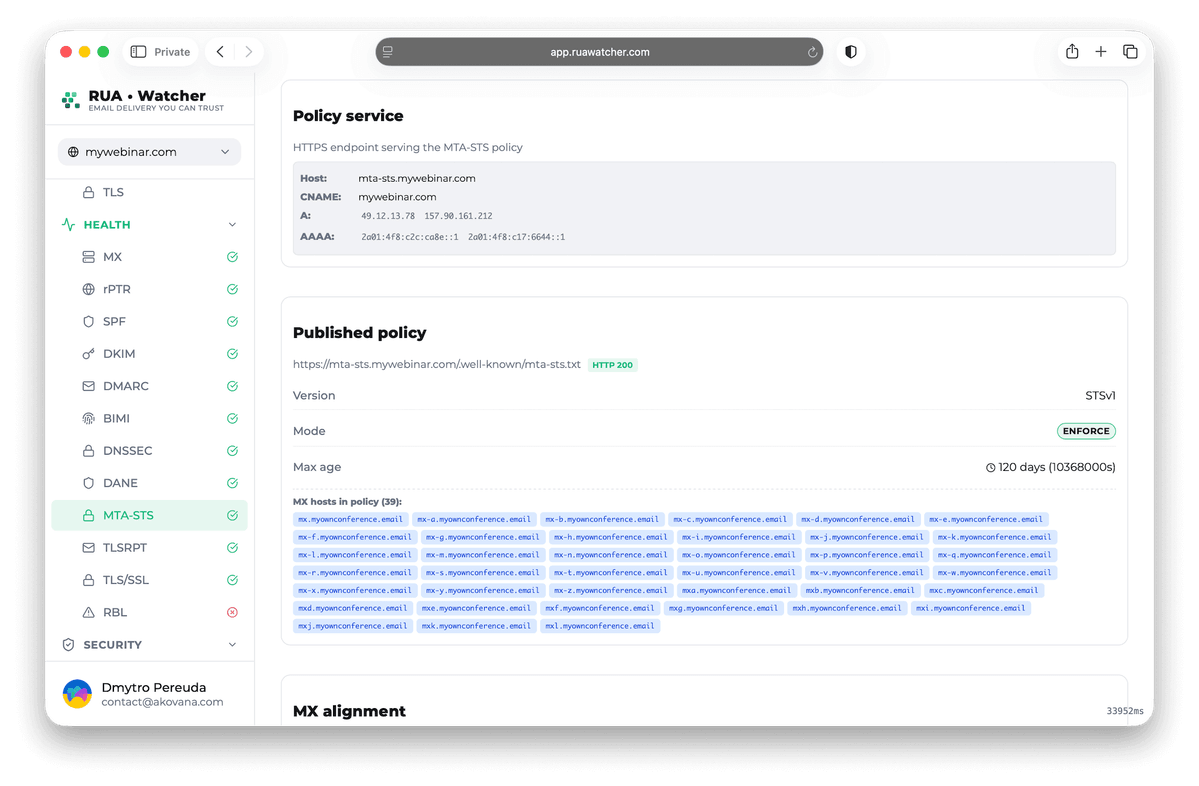Viewport: 1199px width, 786px height.
Task: Open the mywebinar.com domain dropdown
Action: (149, 152)
